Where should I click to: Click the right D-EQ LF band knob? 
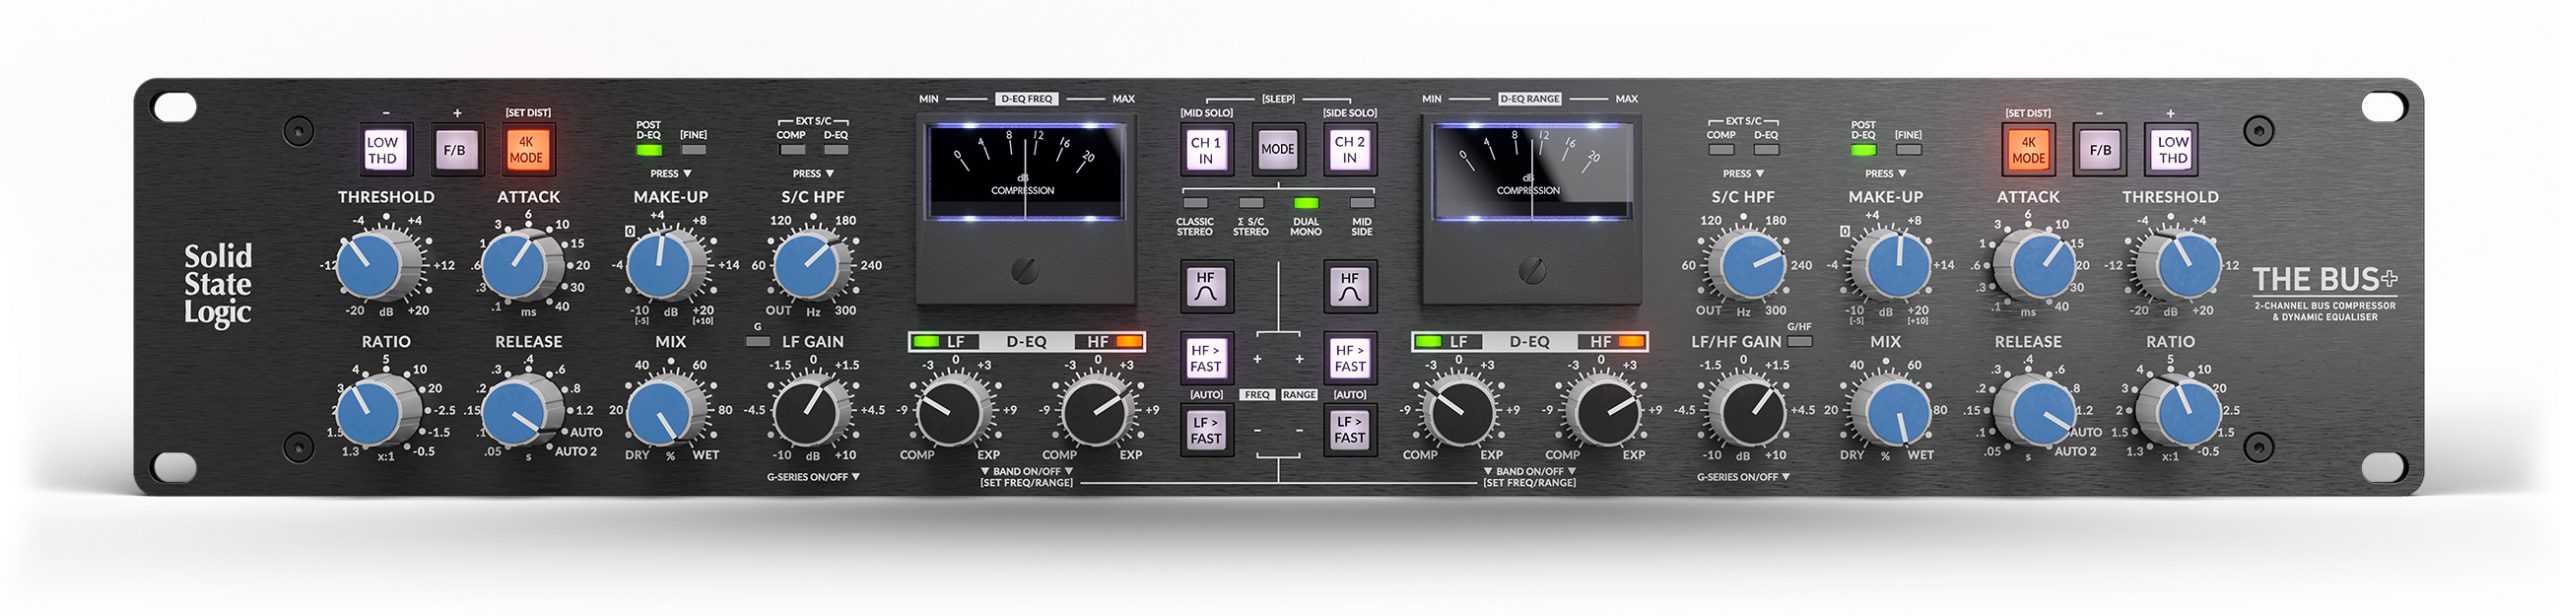tap(1460, 411)
